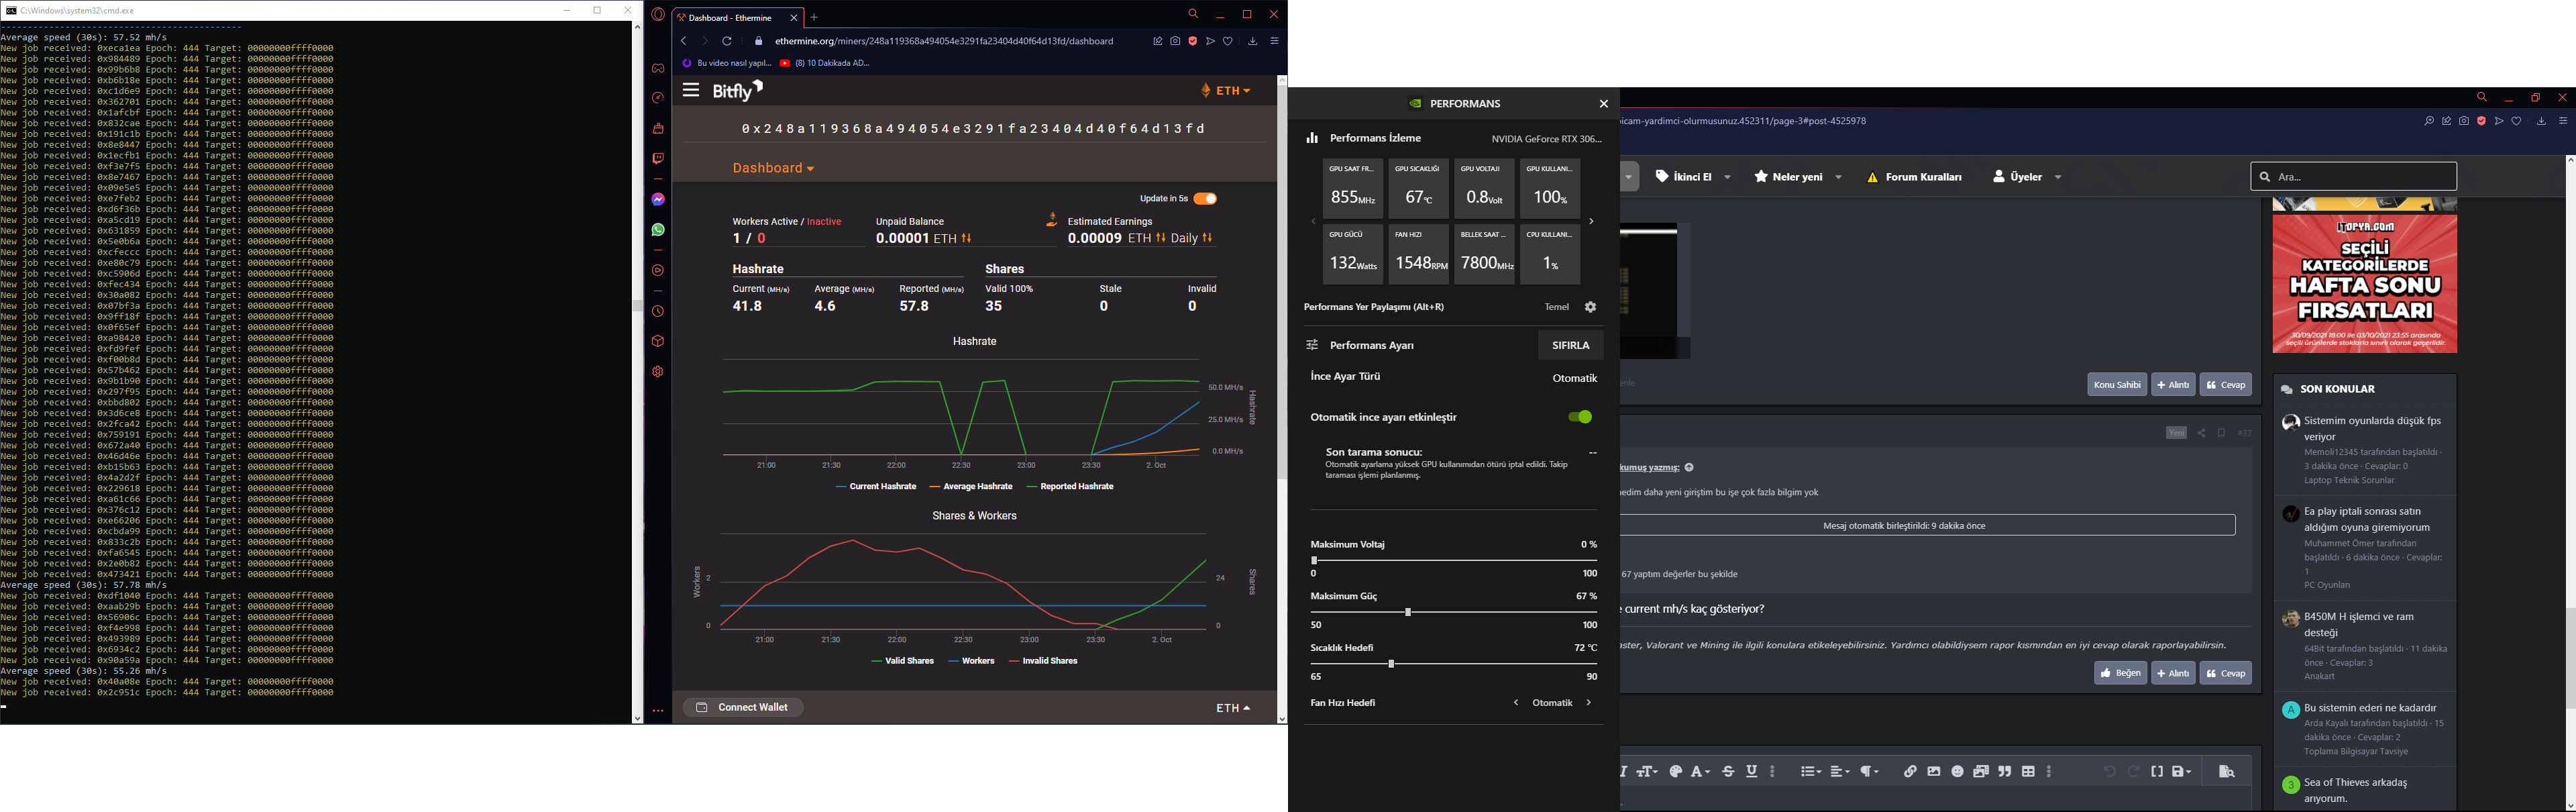This screenshot has height=812, width=2576.
Task: Apply strikethrough formatting in the editor
Action: [1728, 772]
